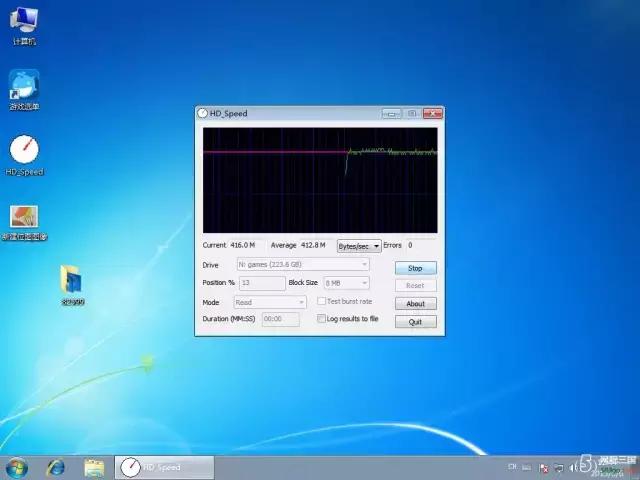Select the HD_Speed taskbar button
Image resolution: width=640 pixels, height=480 pixels.
tap(165, 467)
